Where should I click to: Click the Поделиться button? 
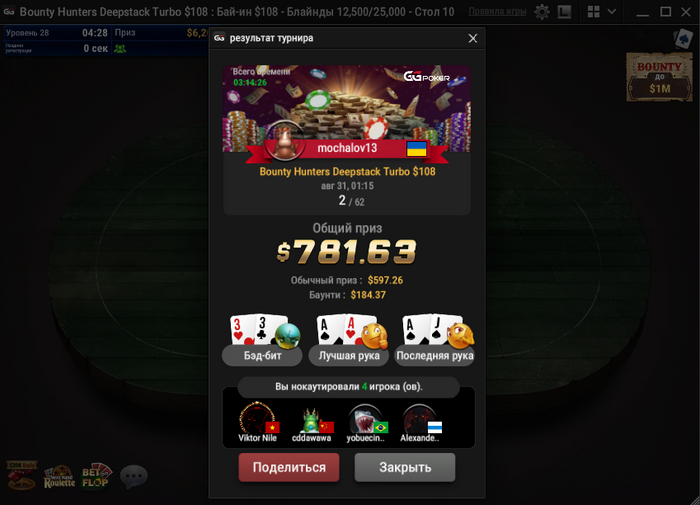289,467
